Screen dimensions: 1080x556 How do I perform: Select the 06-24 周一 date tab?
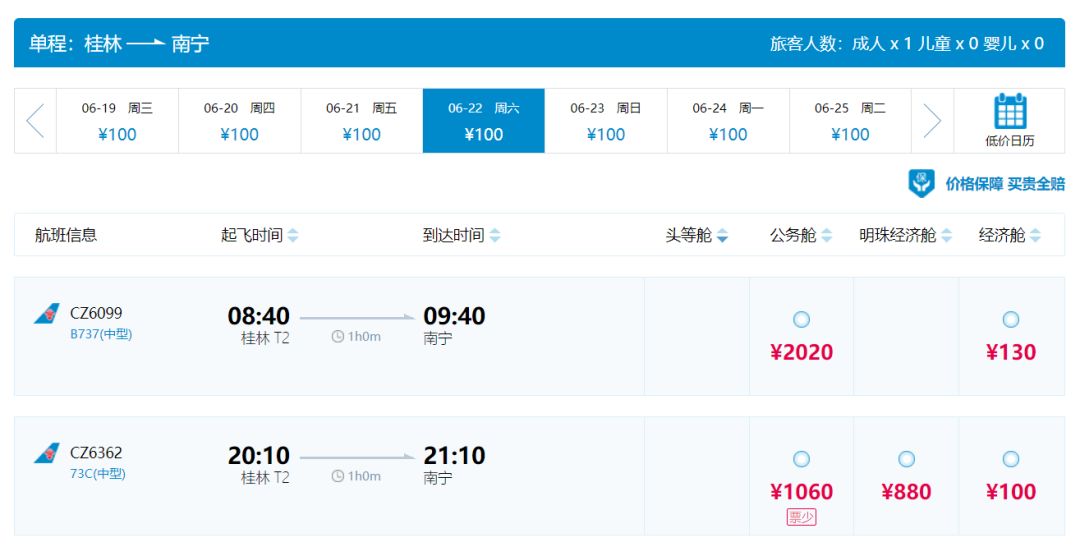728,121
